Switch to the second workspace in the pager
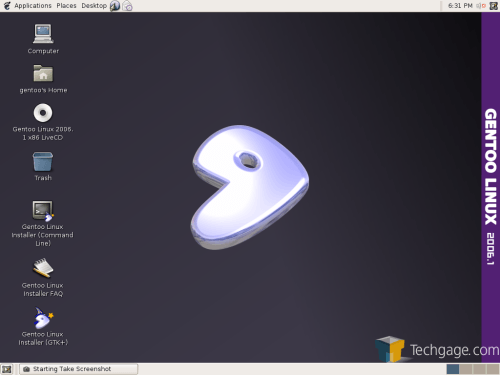This screenshot has width=500, height=375. (x=466, y=369)
